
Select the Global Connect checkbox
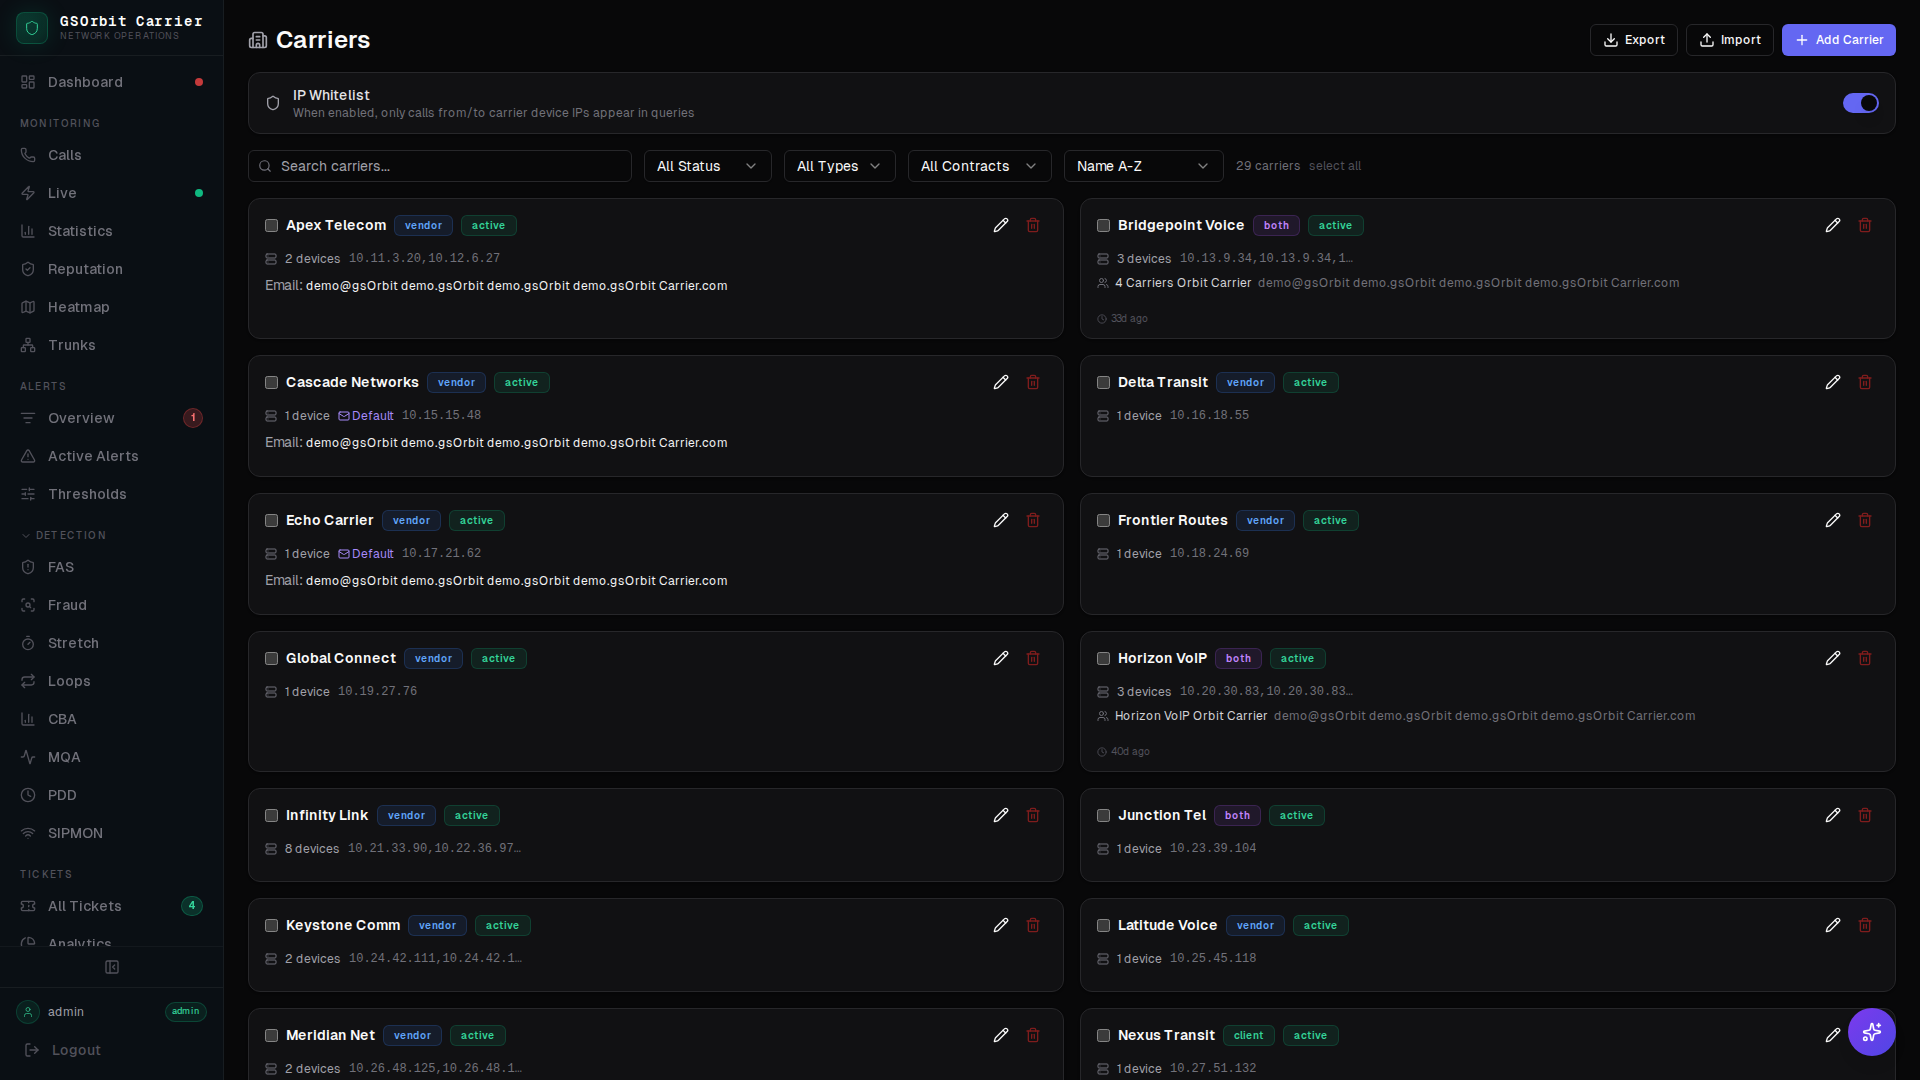(271, 658)
